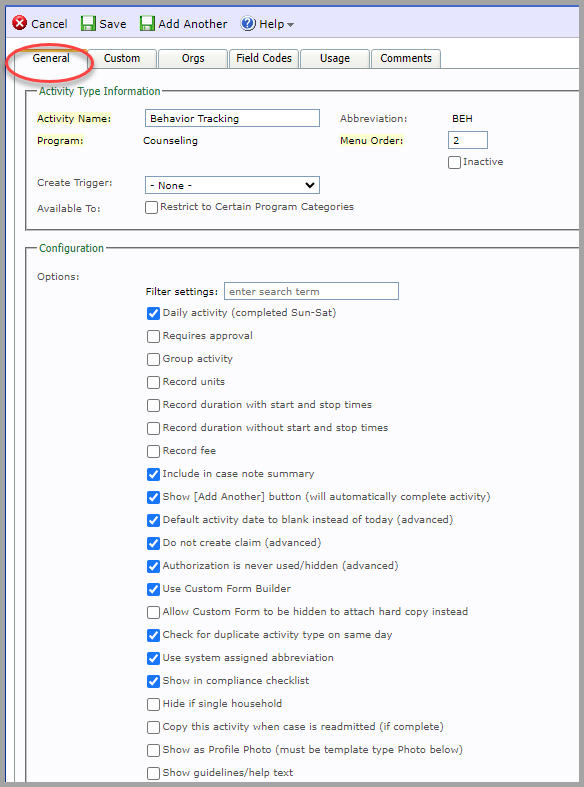Click the Add Another disk icon
Image resolution: width=584 pixels, height=787 pixels.
147,24
